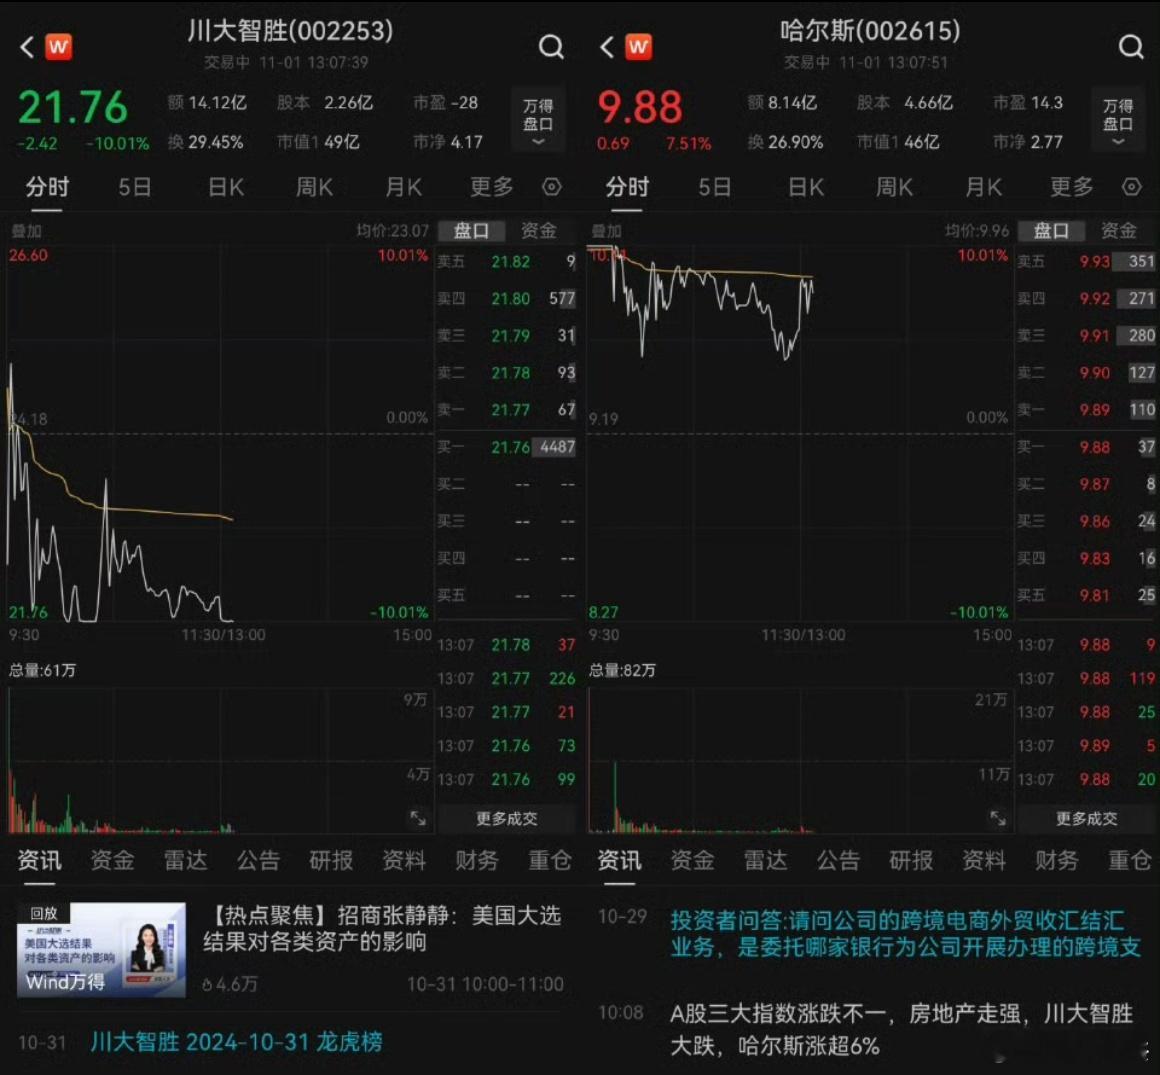Tap Wind logo on 川大智胜 header

(x=58, y=47)
